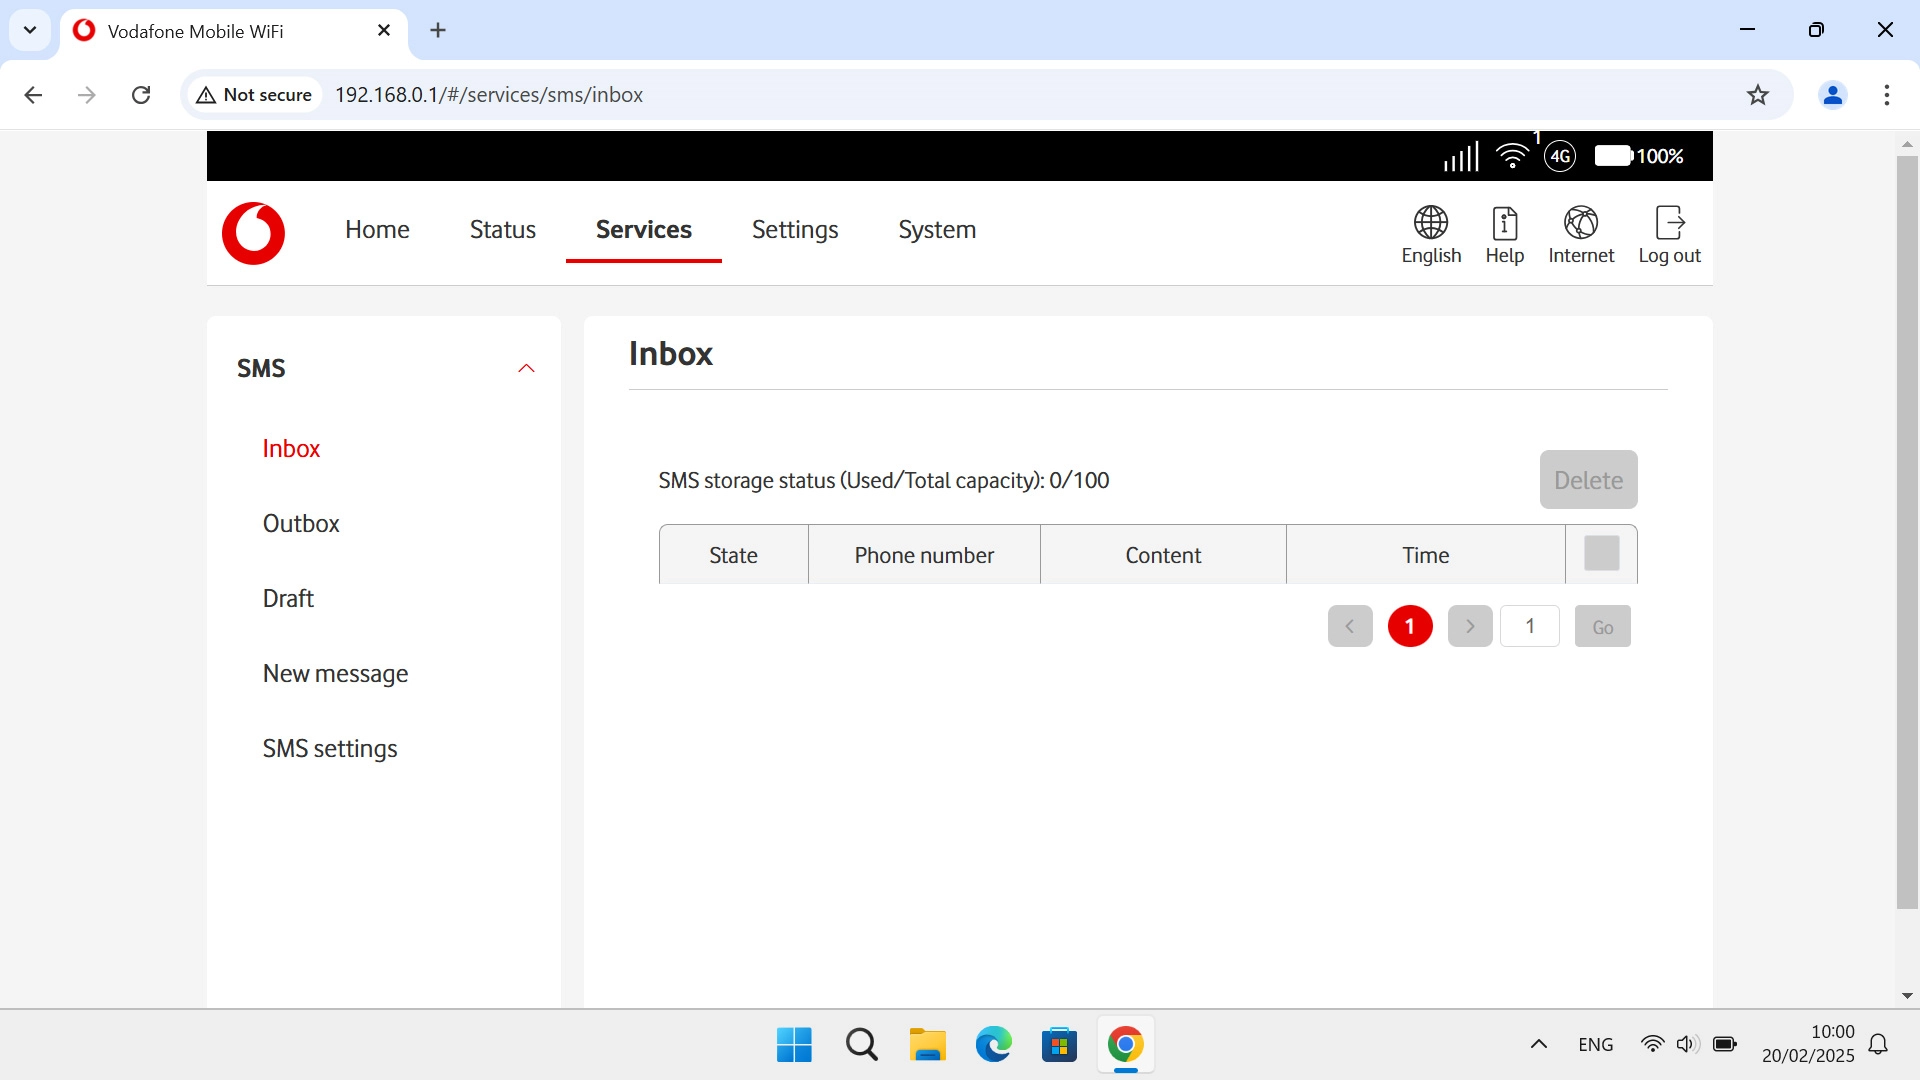Image resolution: width=1920 pixels, height=1080 pixels.
Task: Click the page number input field
Action: (x=1529, y=627)
